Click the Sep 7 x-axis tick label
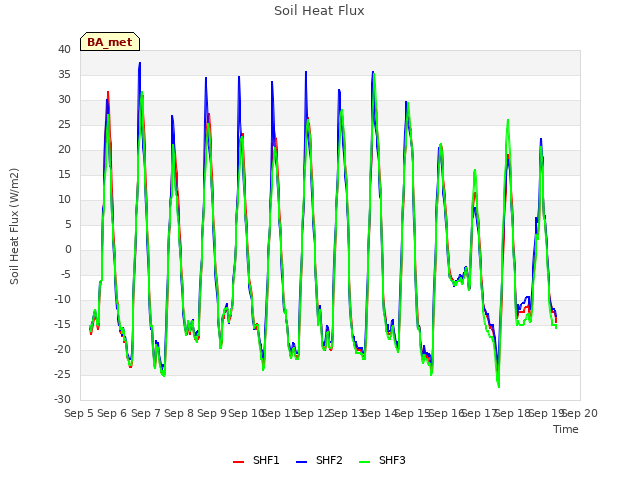 (145, 413)
